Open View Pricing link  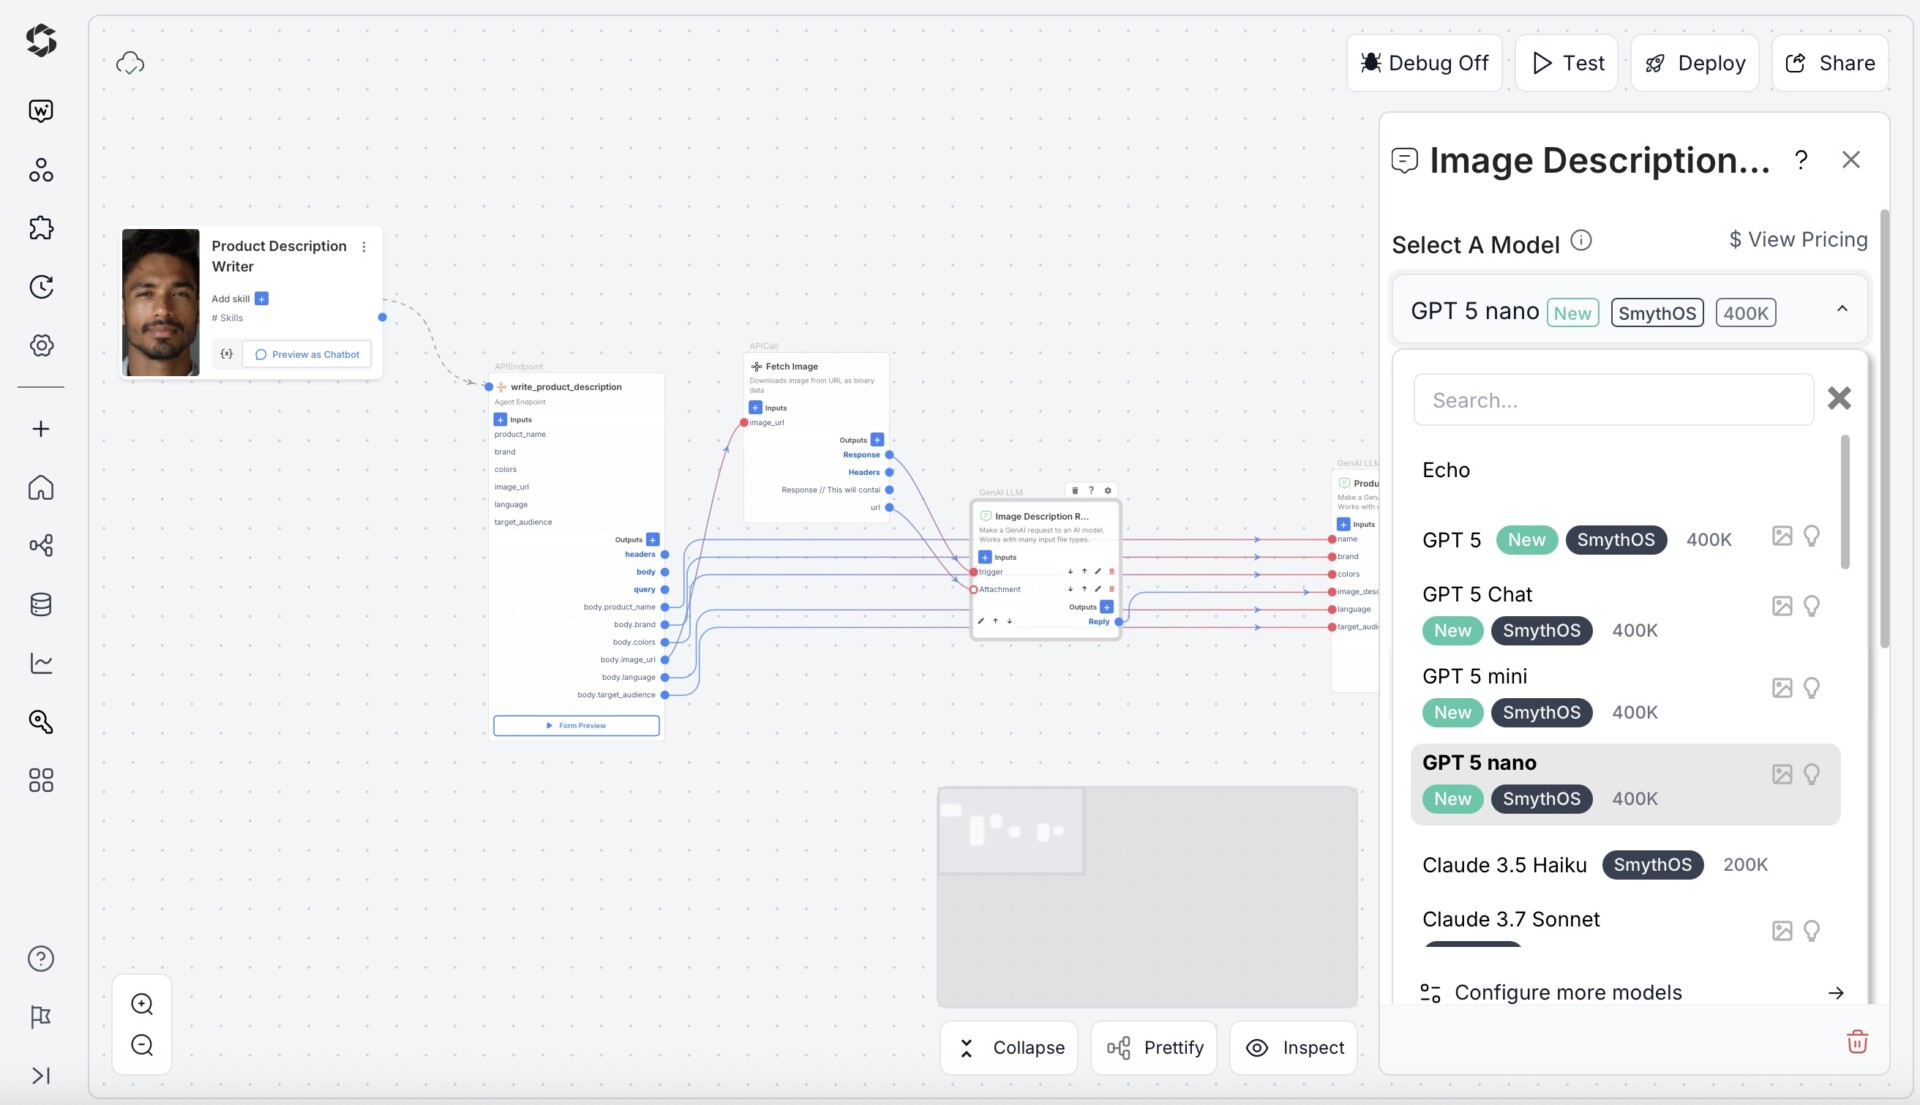(x=1797, y=239)
